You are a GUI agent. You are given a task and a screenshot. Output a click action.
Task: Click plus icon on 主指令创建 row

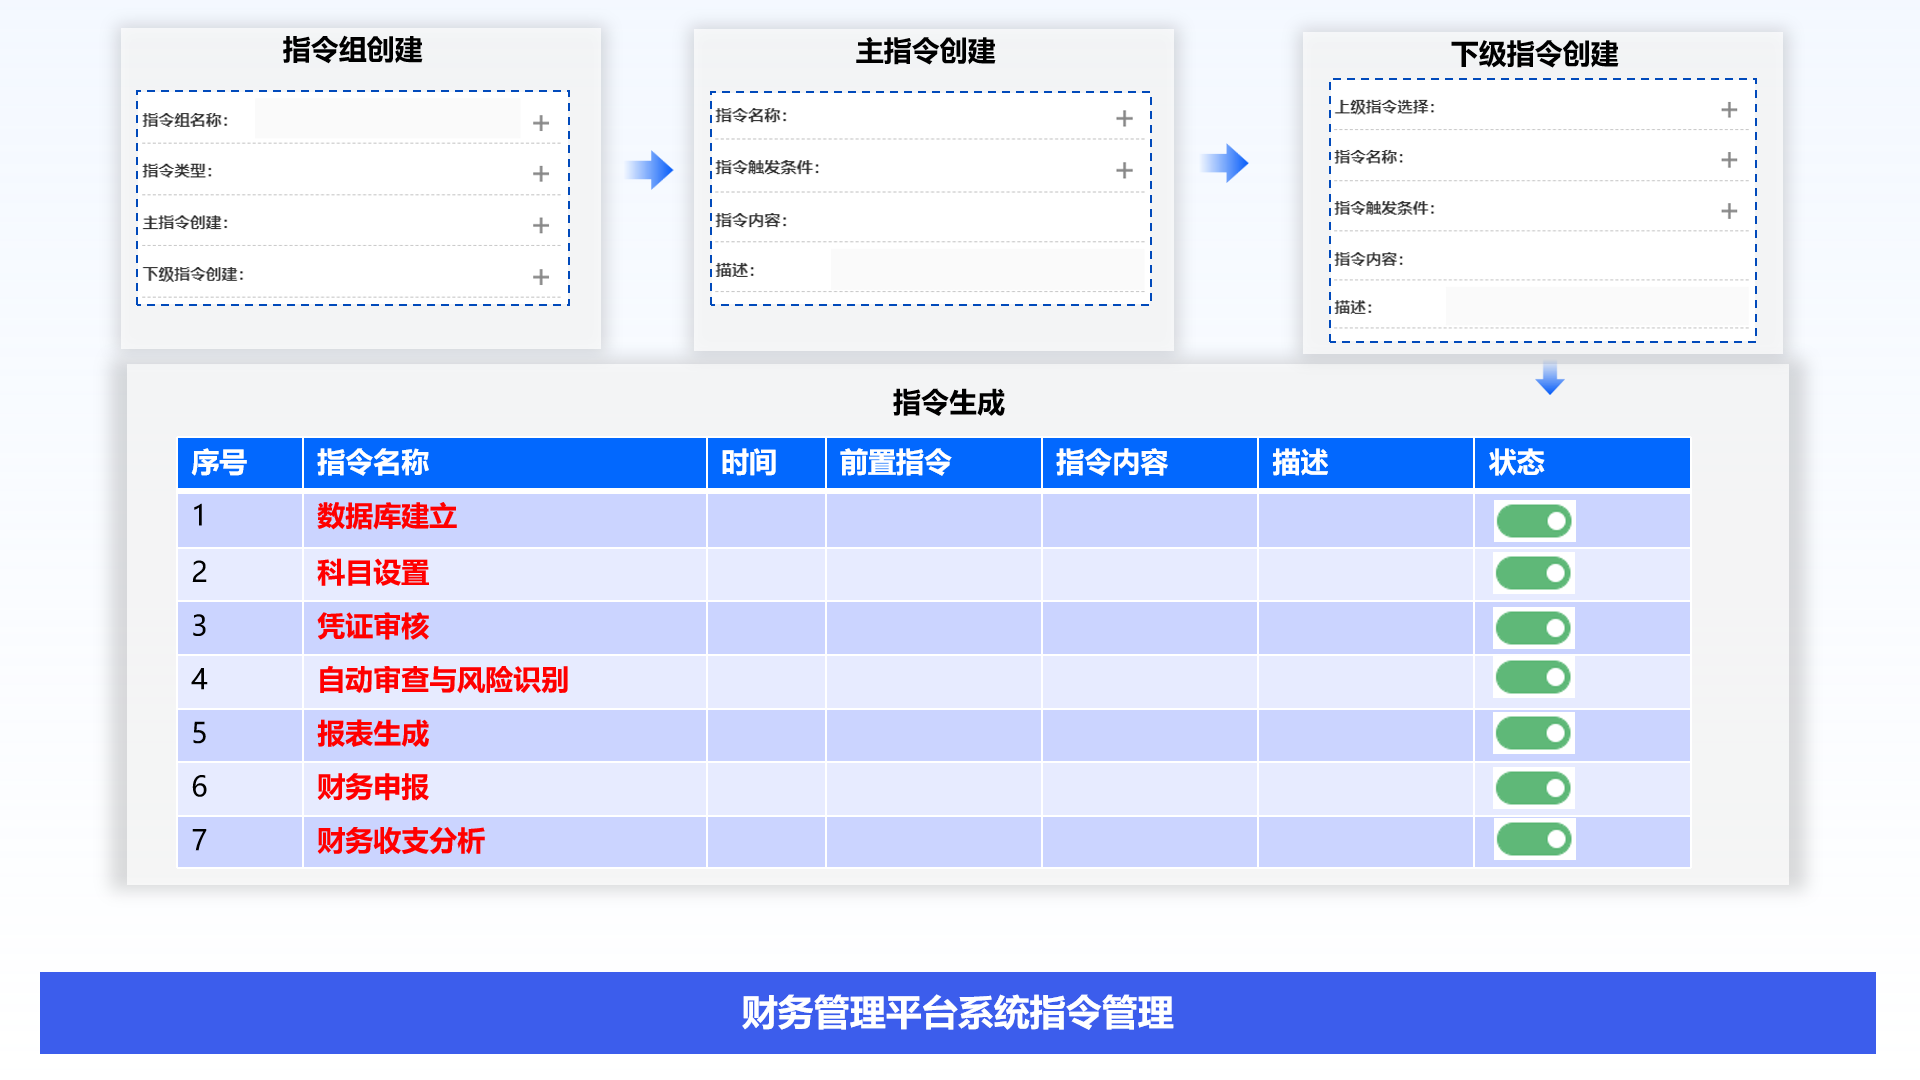click(541, 226)
